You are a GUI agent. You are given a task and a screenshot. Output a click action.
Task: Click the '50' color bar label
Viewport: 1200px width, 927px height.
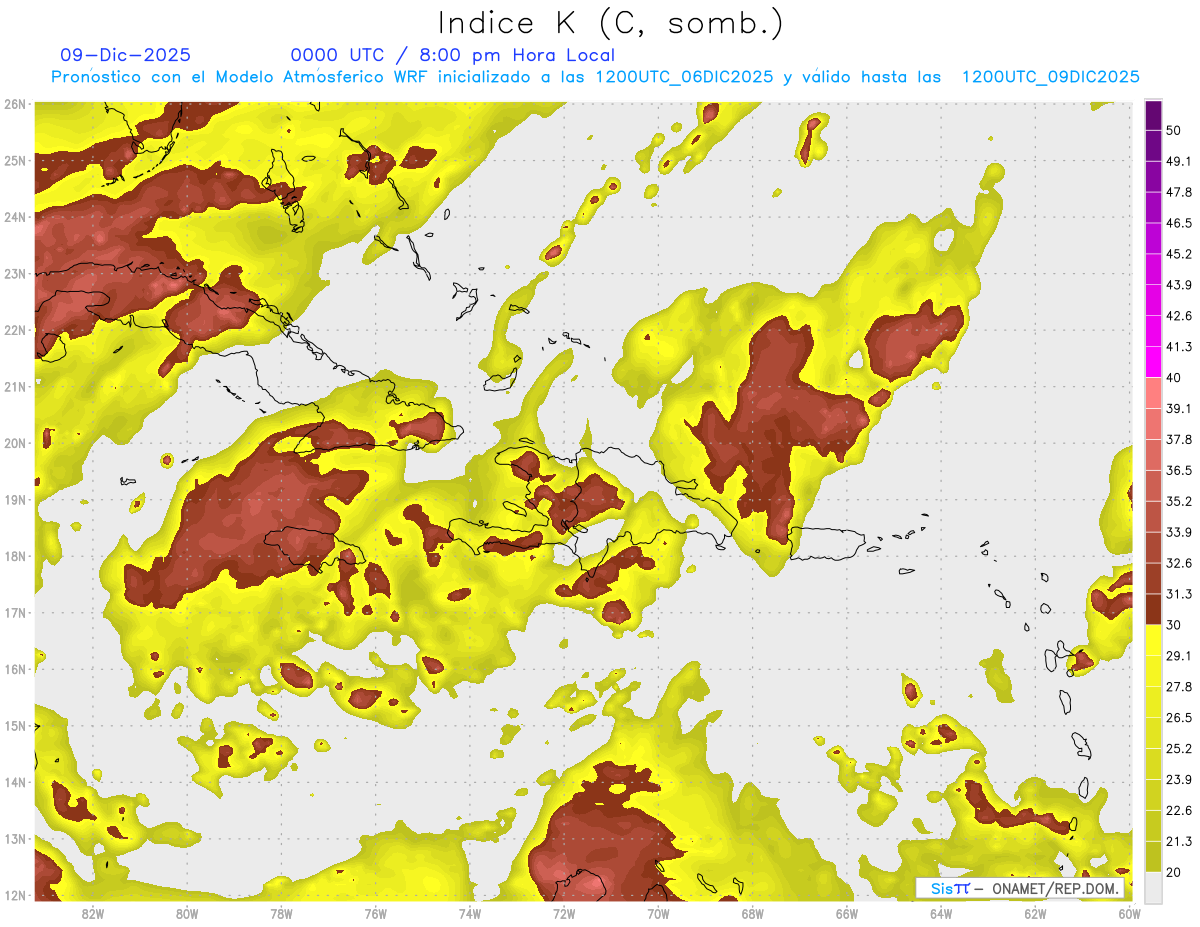pyautogui.click(x=1174, y=131)
